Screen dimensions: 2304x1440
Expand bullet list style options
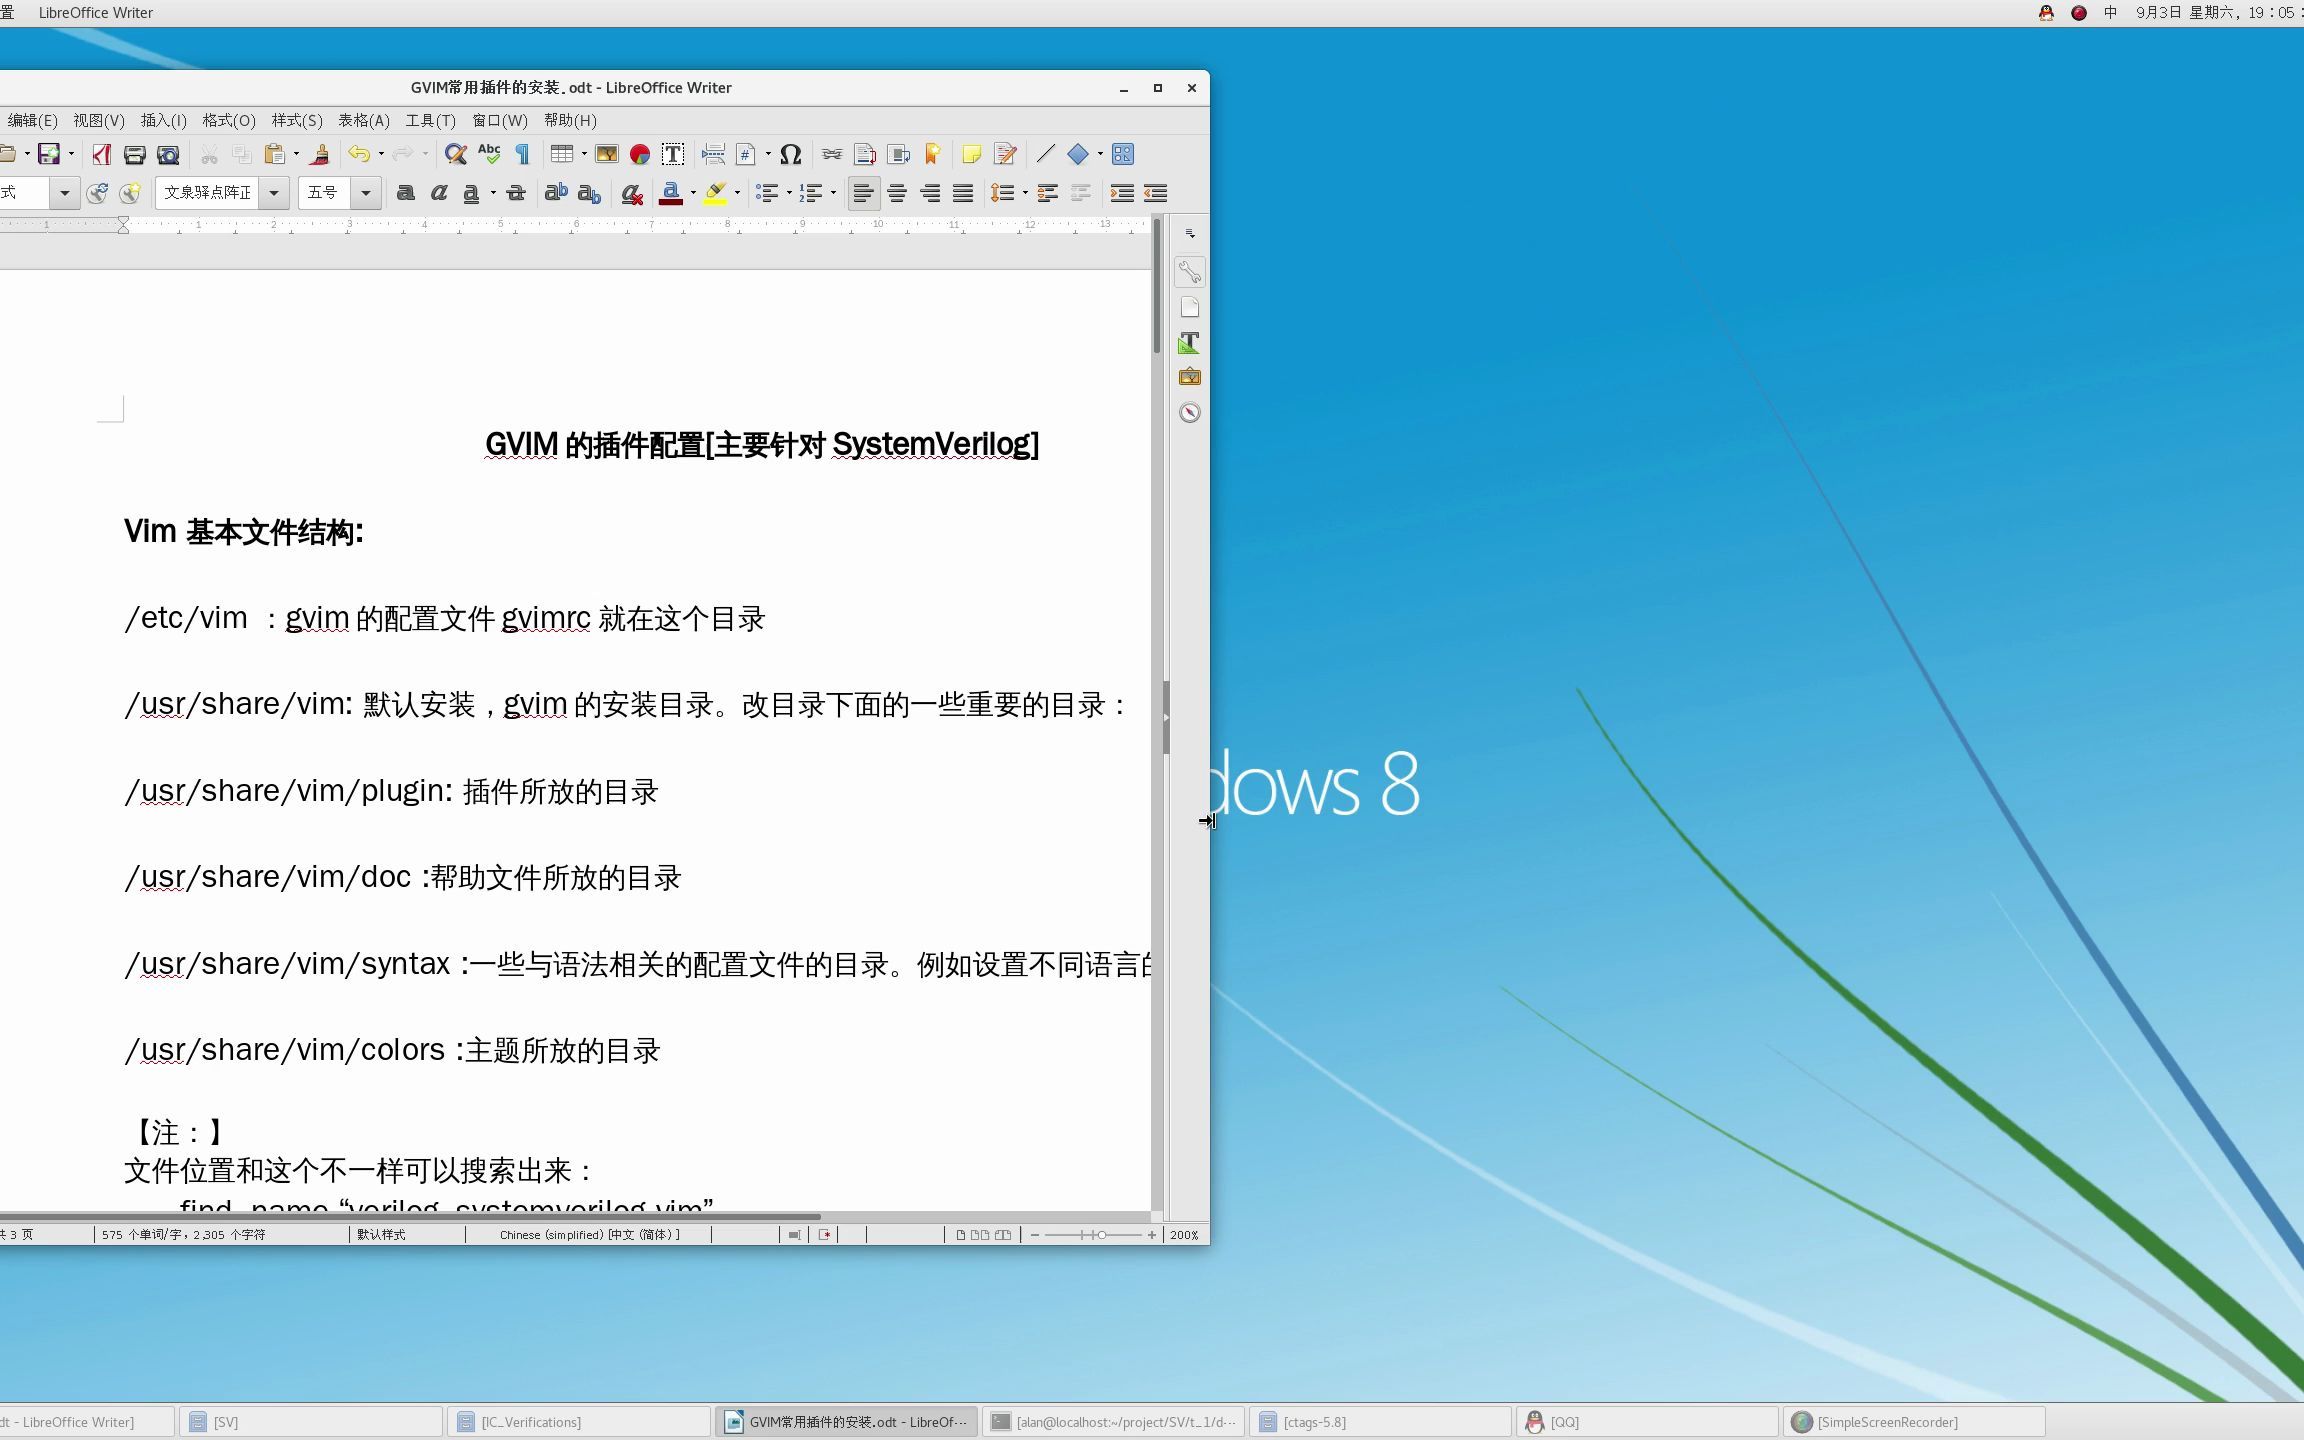[789, 193]
